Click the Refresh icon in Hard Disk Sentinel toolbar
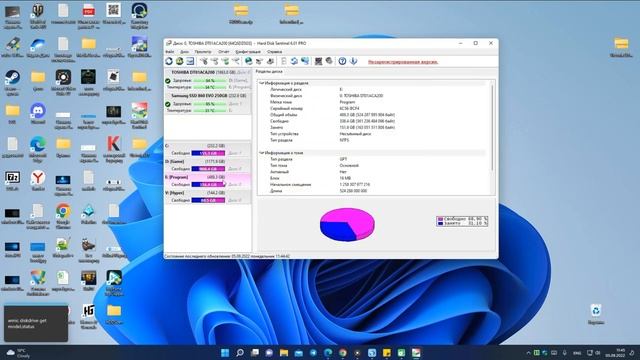 [x=169, y=61]
